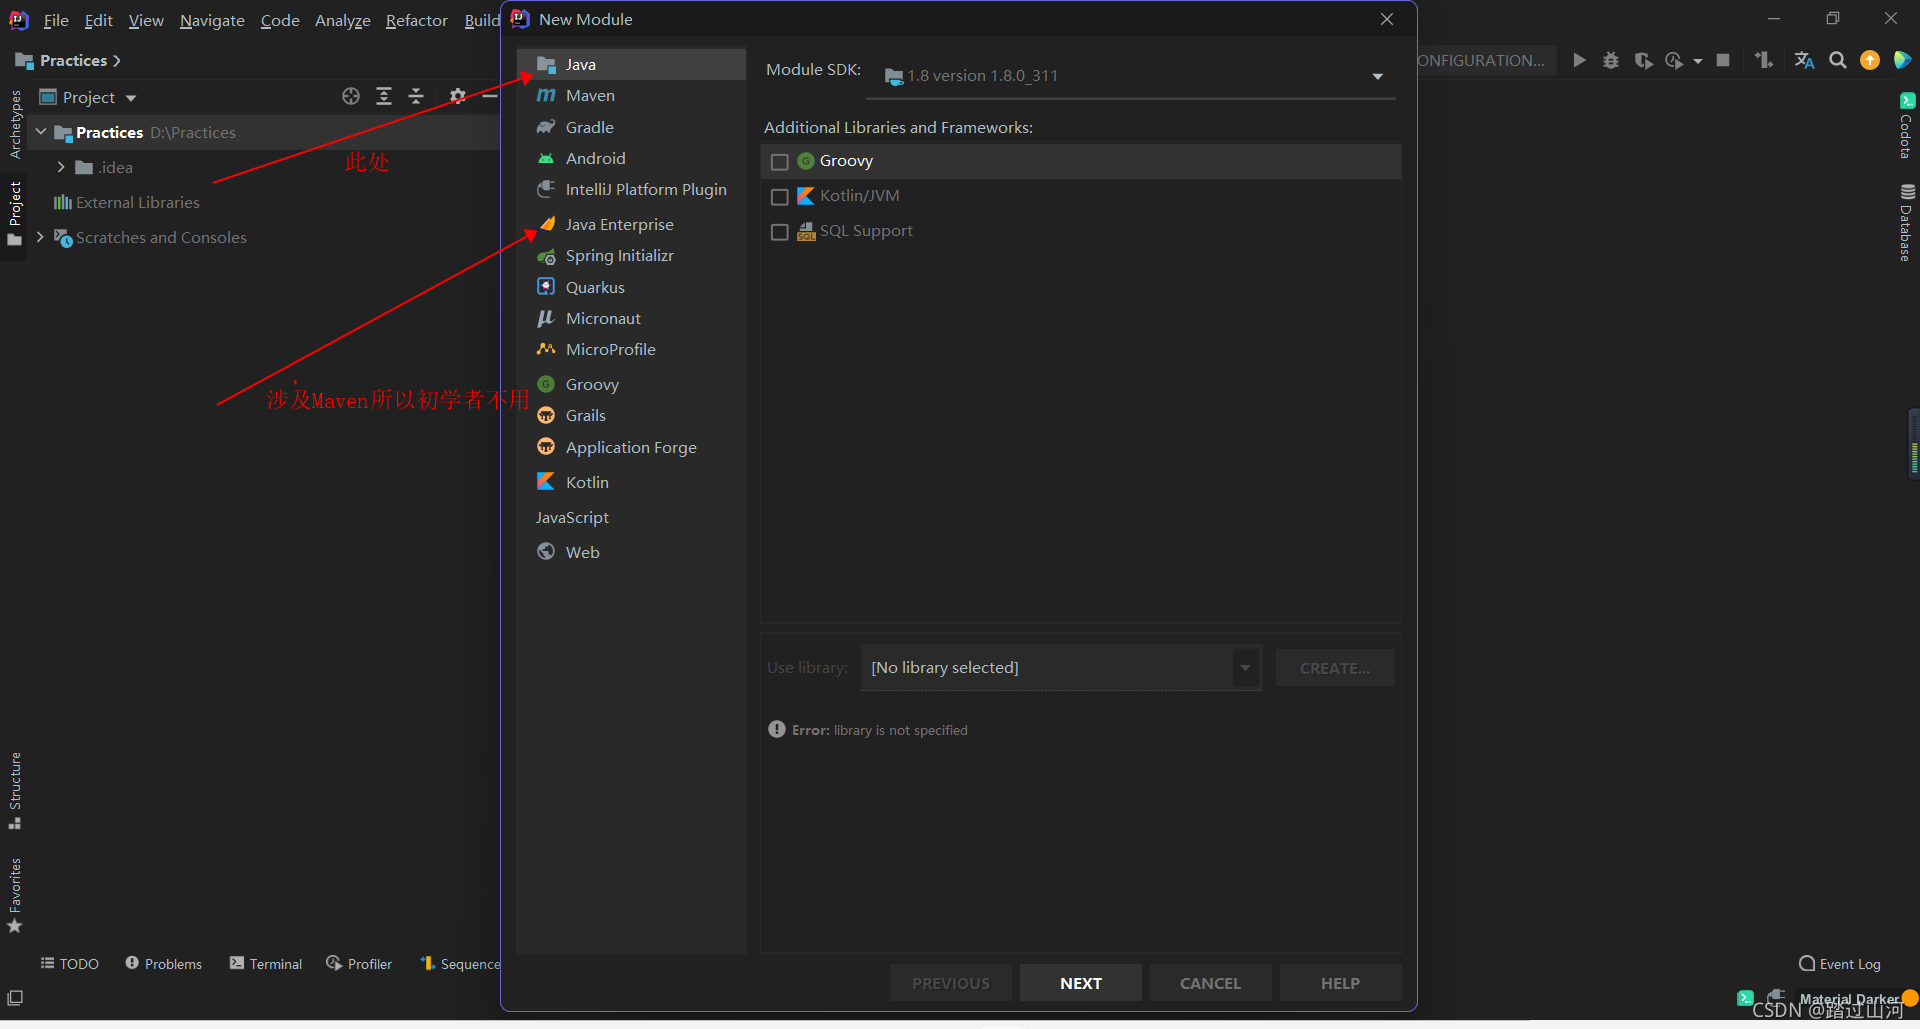Click the Translate icon in toolbar
The height and width of the screenshot is (1029, 1920).
click(1804, 60)
